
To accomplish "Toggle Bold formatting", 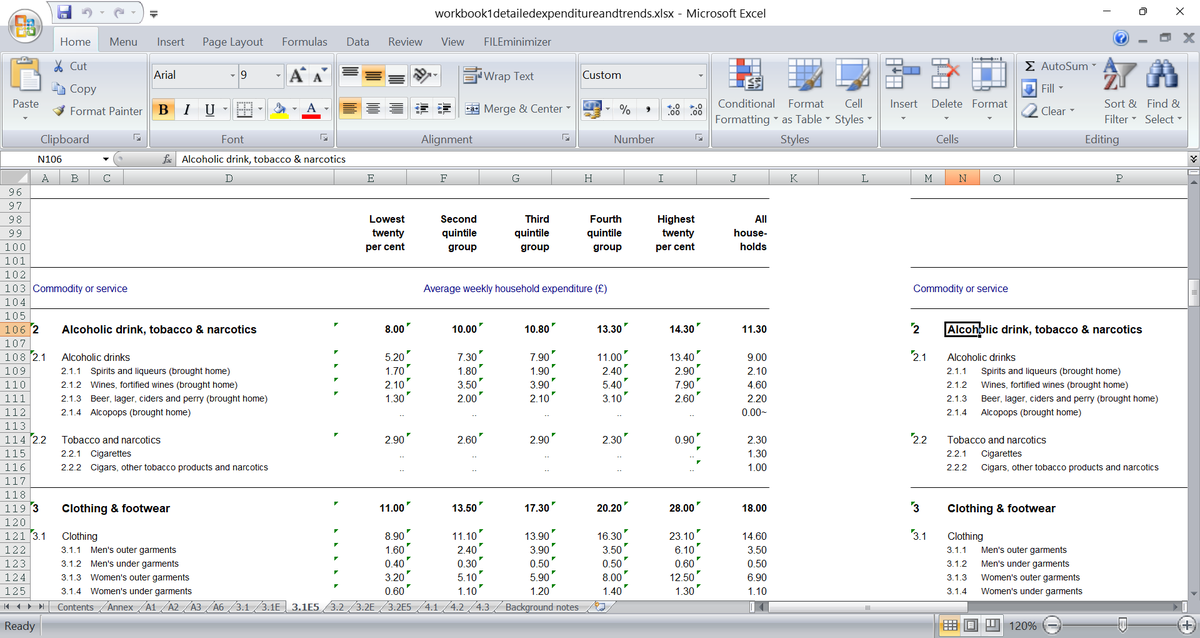I will coord(163,109).
